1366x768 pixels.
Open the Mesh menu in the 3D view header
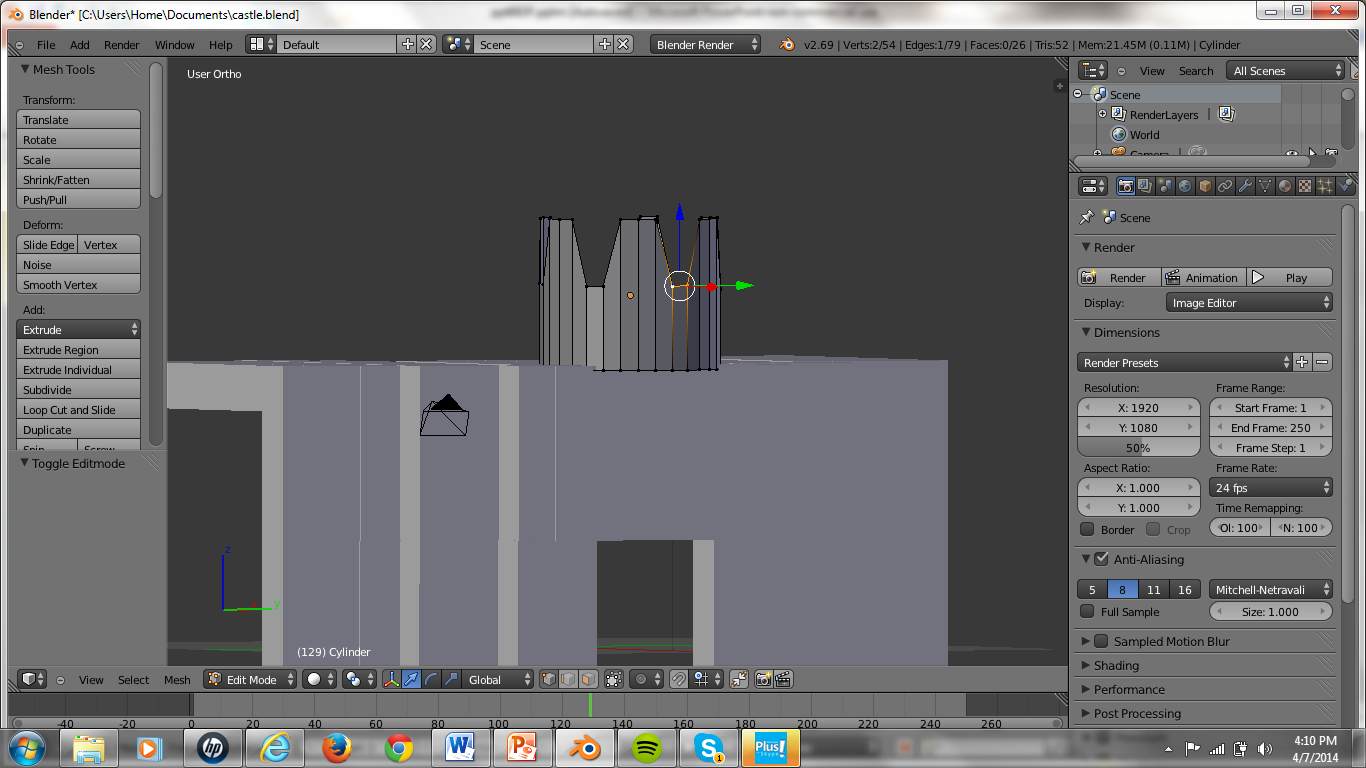(x=177, y=680)
